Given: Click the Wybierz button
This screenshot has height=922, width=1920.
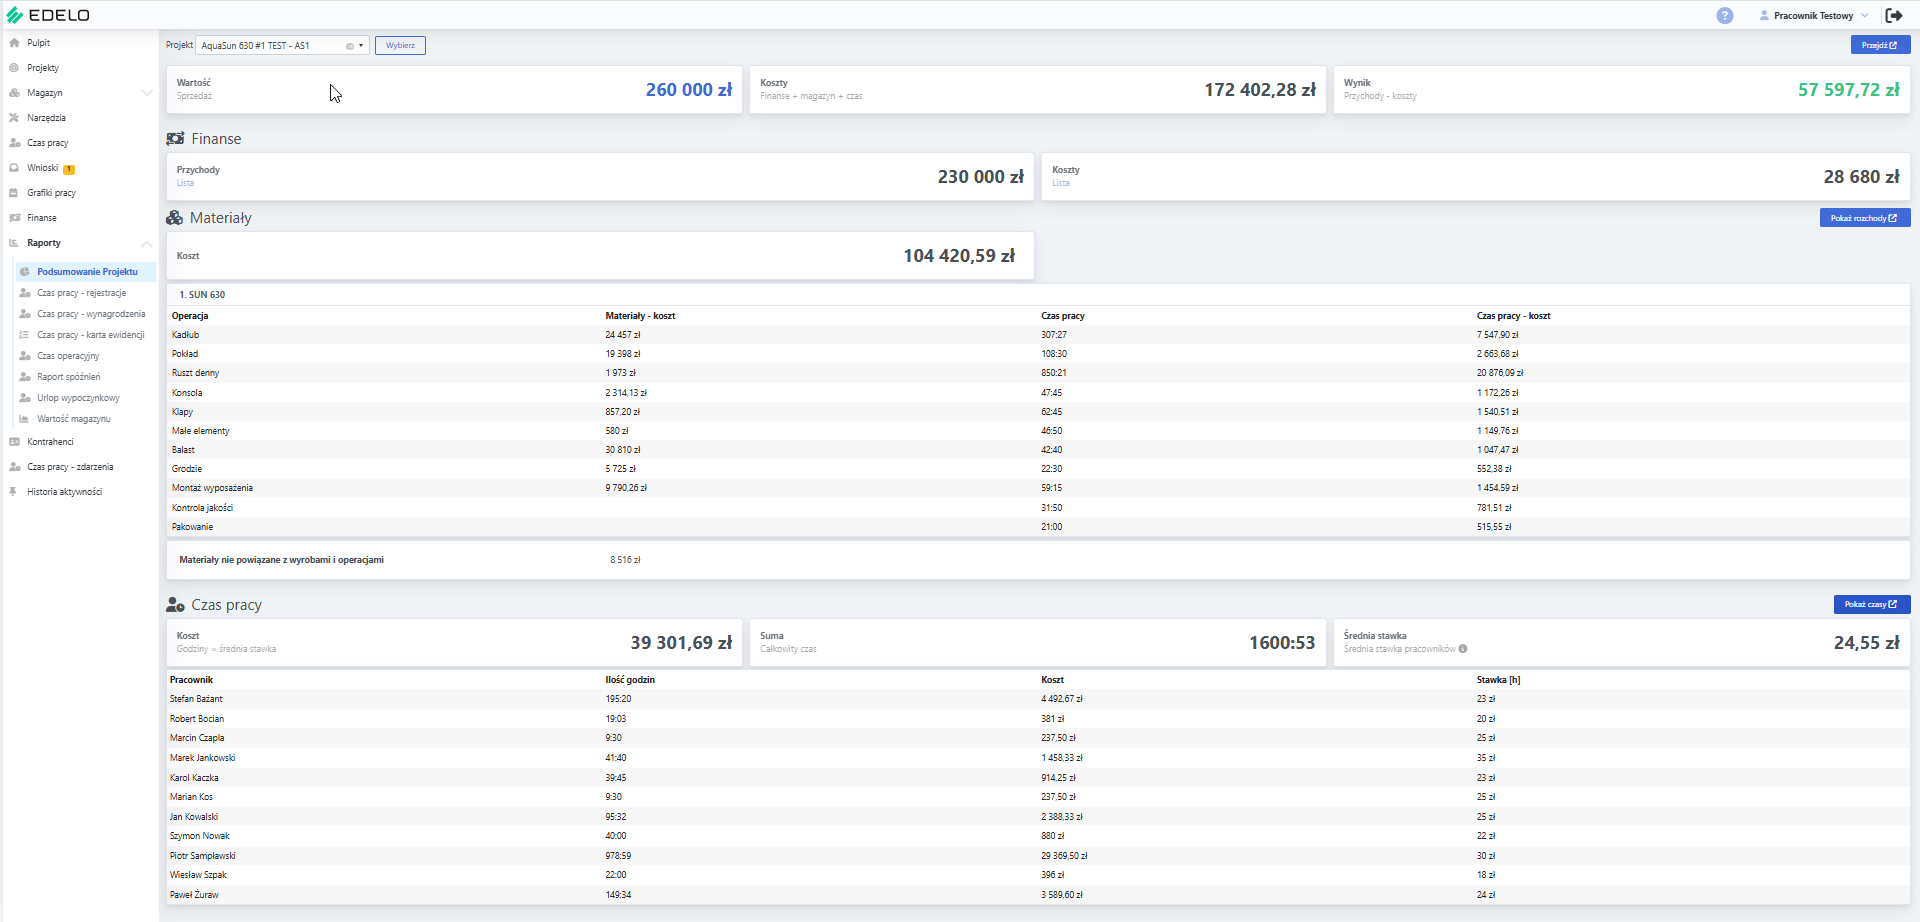Looking at the screenshot, I should 400,46.
